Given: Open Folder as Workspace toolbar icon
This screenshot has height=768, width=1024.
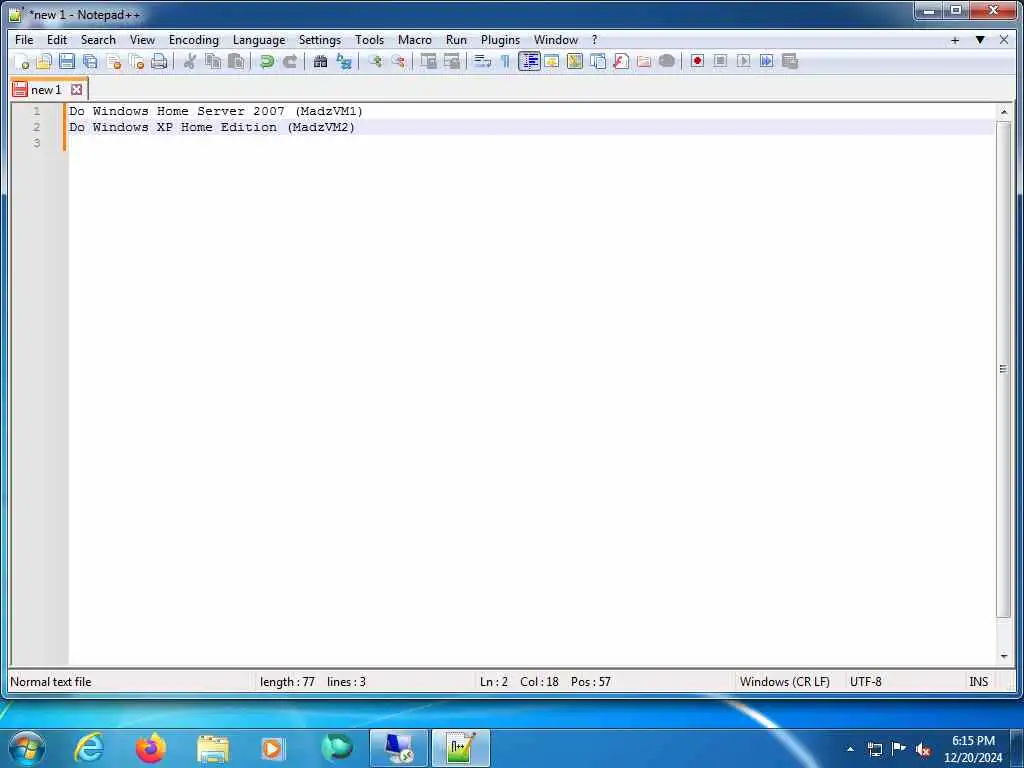Looking at the screenshot, I should point(643,61).
